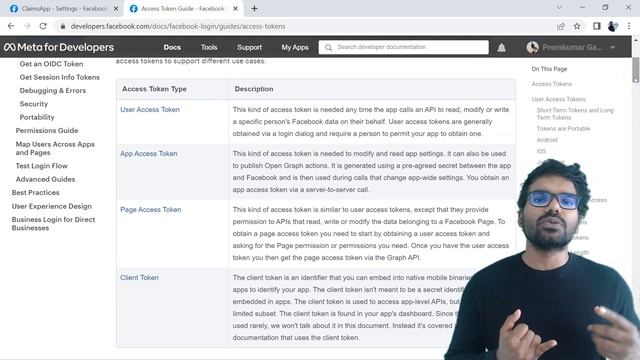Reload the page with the refresh icon
This screenshot has height=360, width=640.
(x=43, y=26)
